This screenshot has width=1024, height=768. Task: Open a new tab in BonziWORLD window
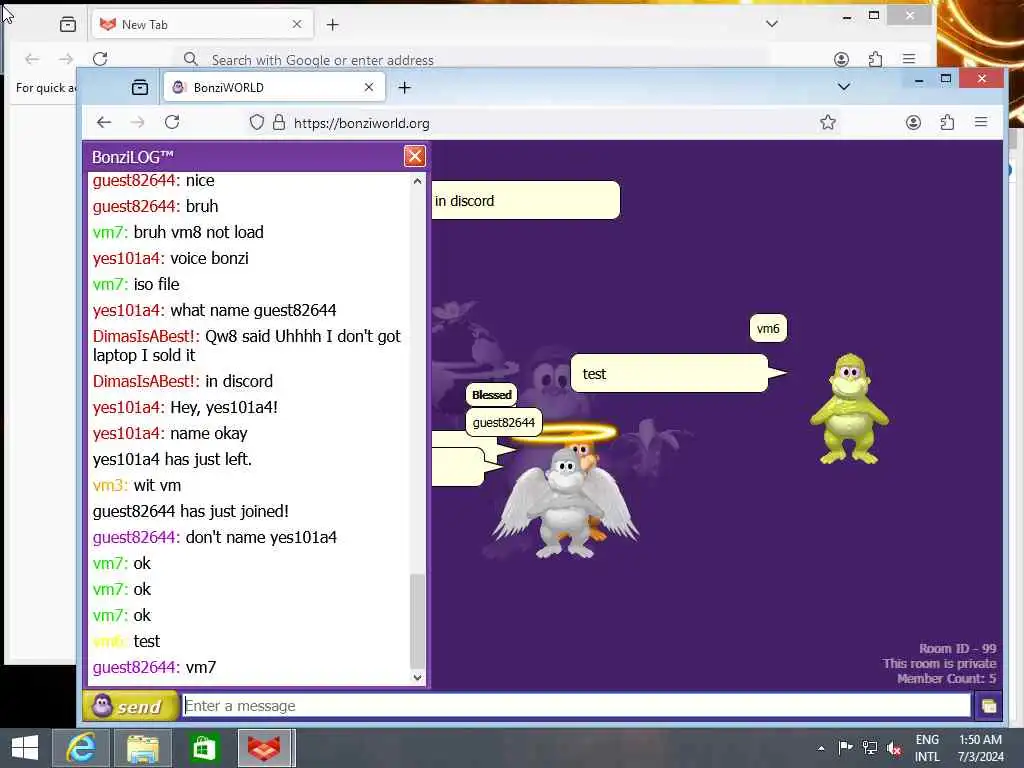click(x=404, y=88)
